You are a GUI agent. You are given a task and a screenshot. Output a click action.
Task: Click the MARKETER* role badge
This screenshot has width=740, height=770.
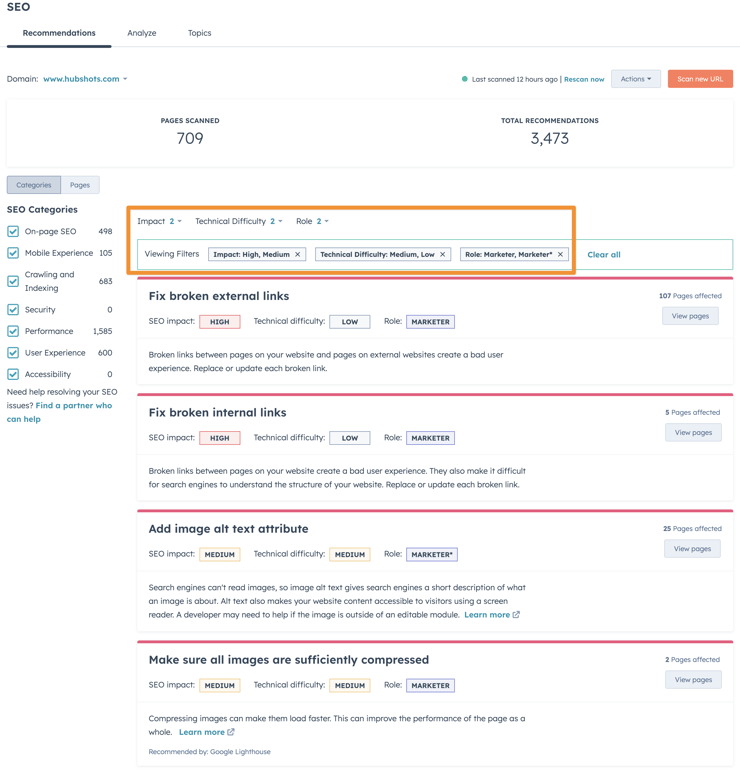tap(432, 554)
